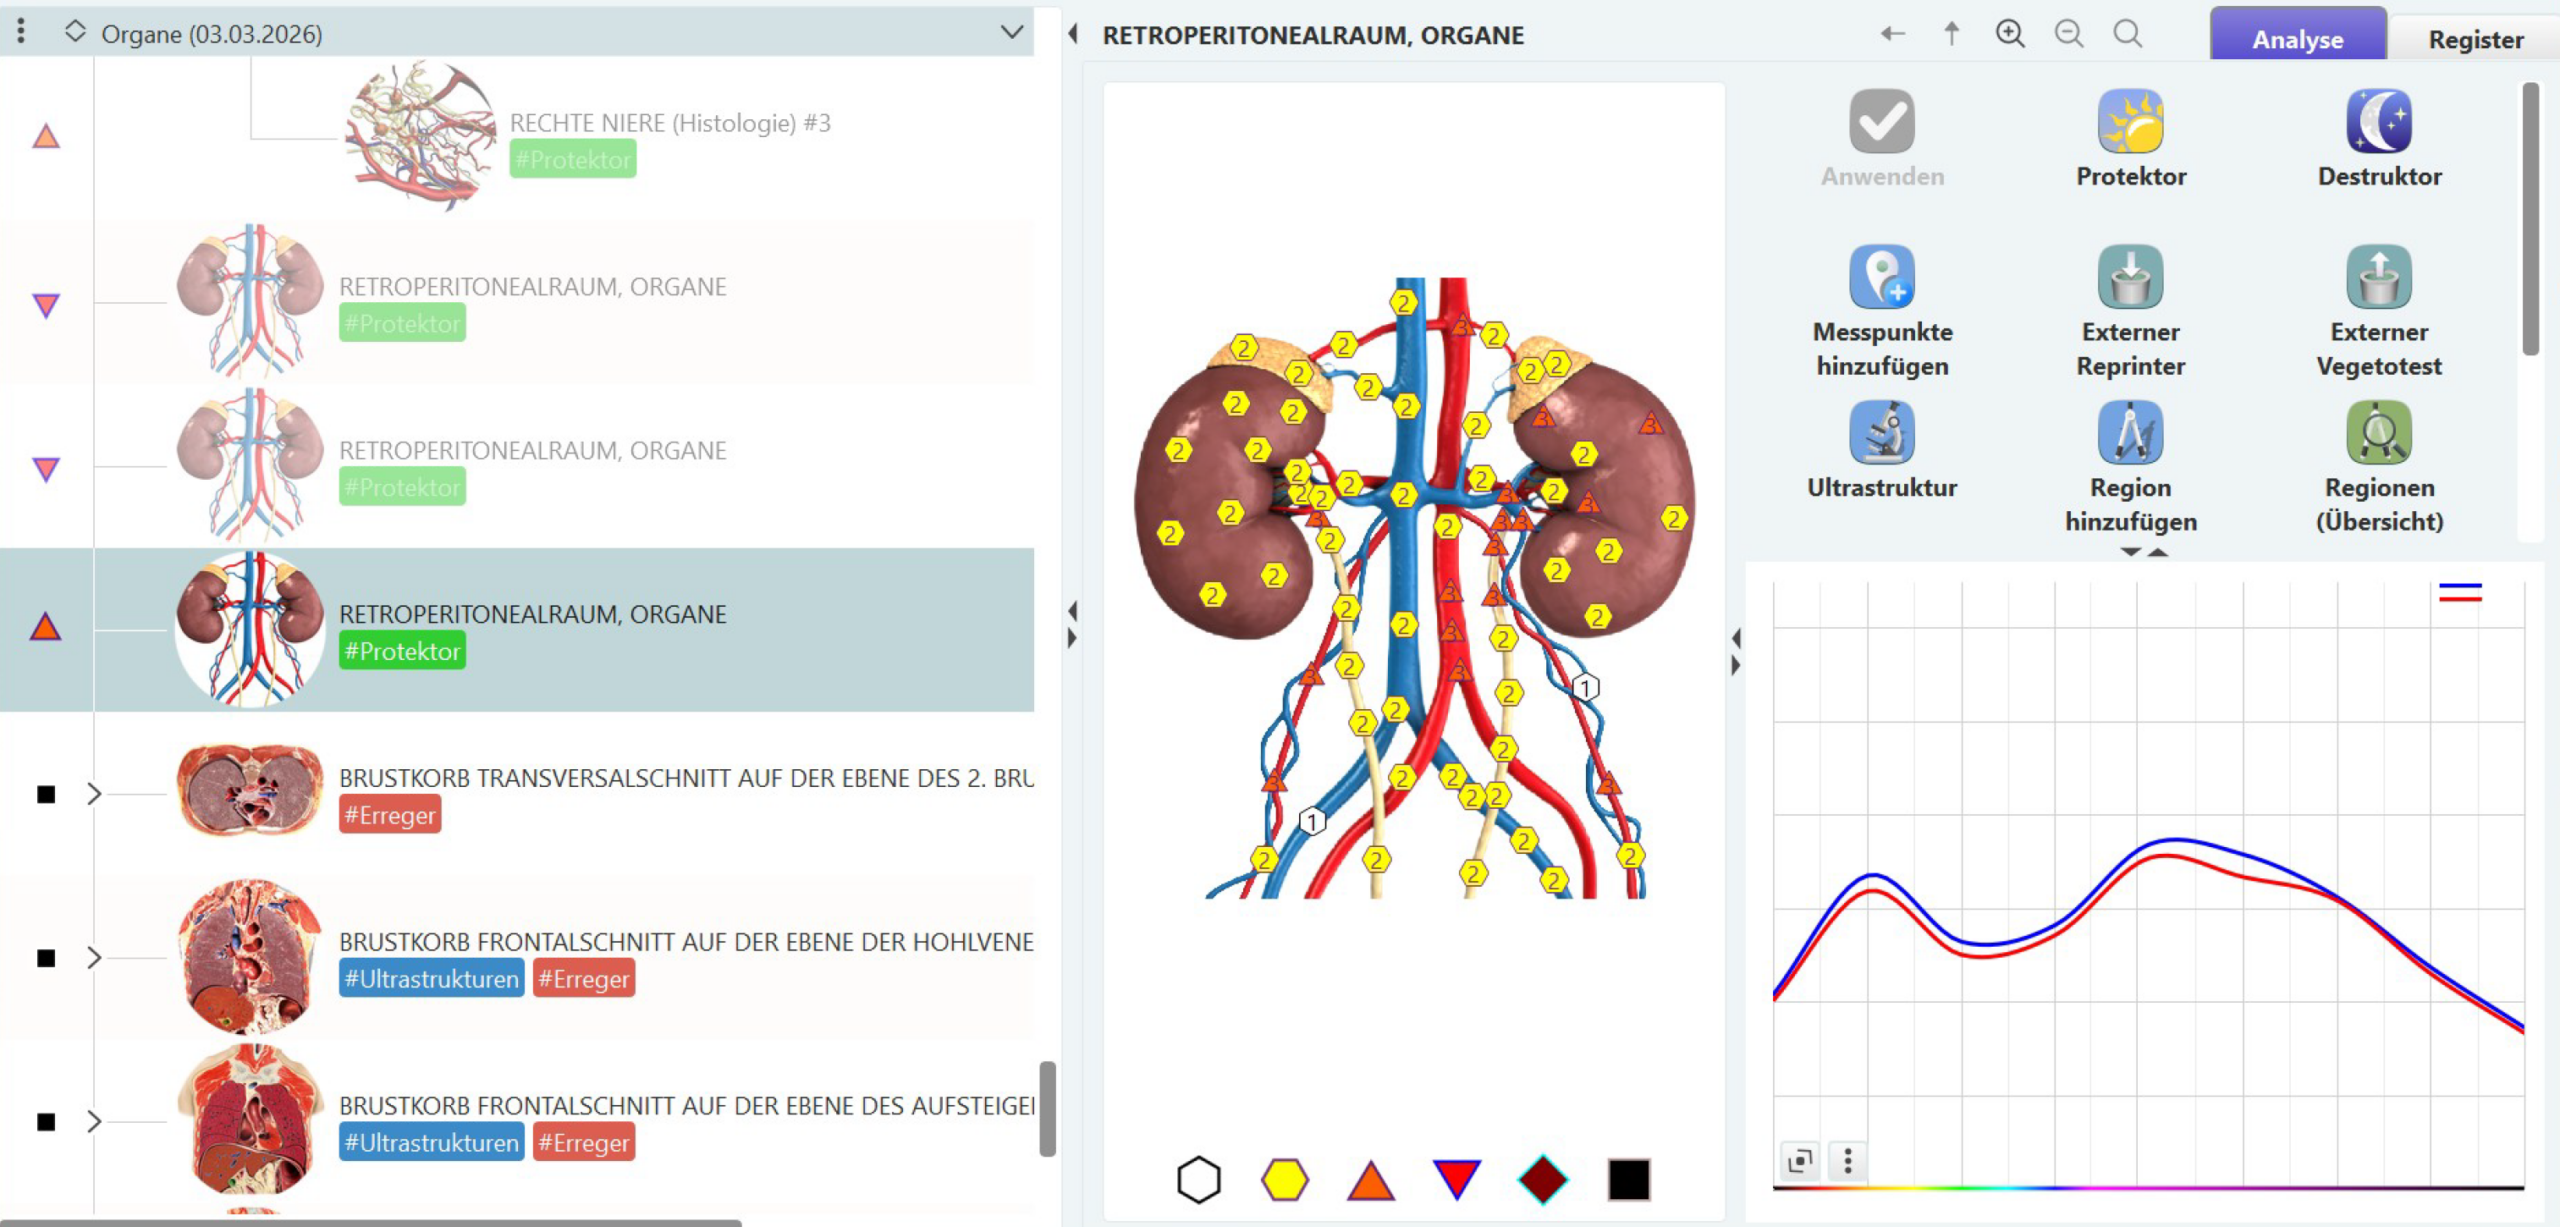Toggle the black square marker filter
Screen dimensions: 2560x1227
click(x=1628, y=1180)
